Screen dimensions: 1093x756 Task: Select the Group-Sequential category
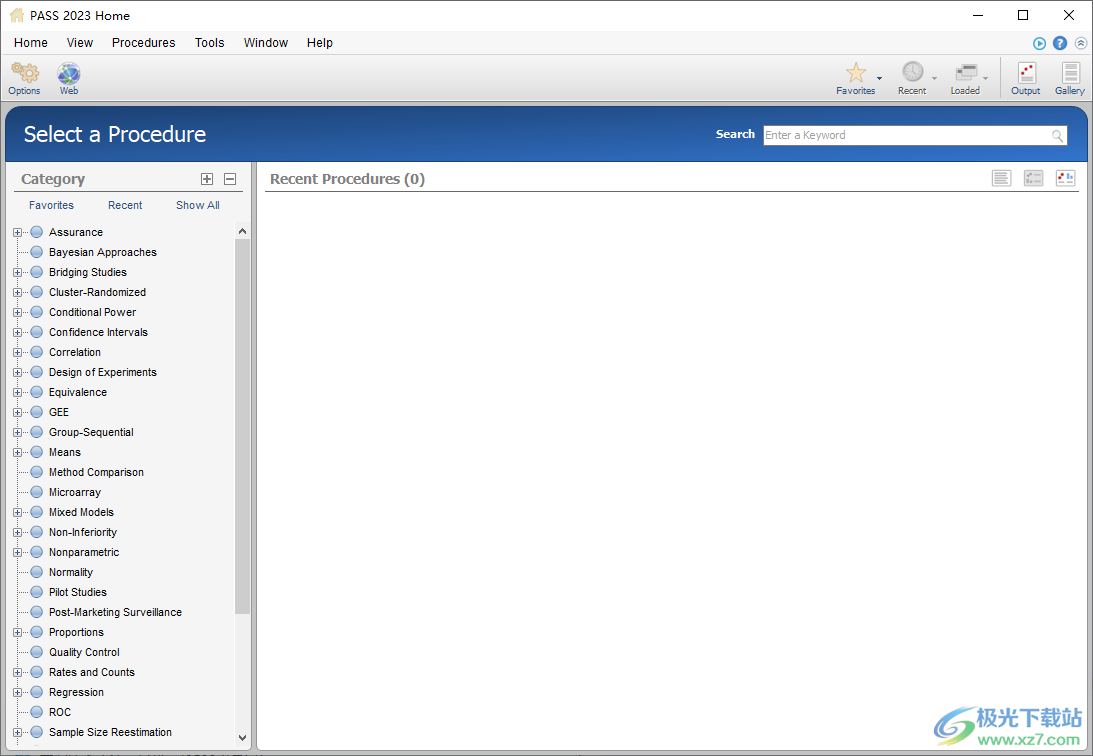pyautogui.click(x=91, y=432)
